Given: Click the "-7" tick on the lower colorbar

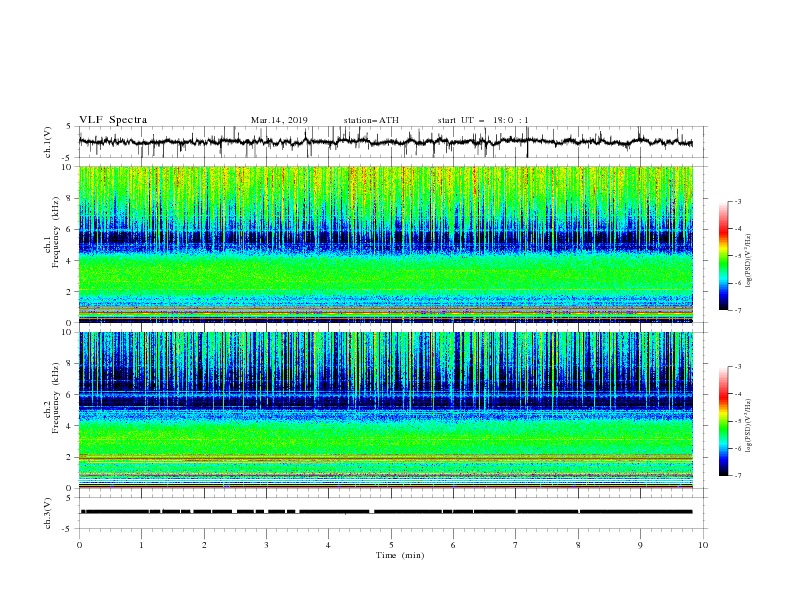Looking at the screenshot, I should [738, 476].
